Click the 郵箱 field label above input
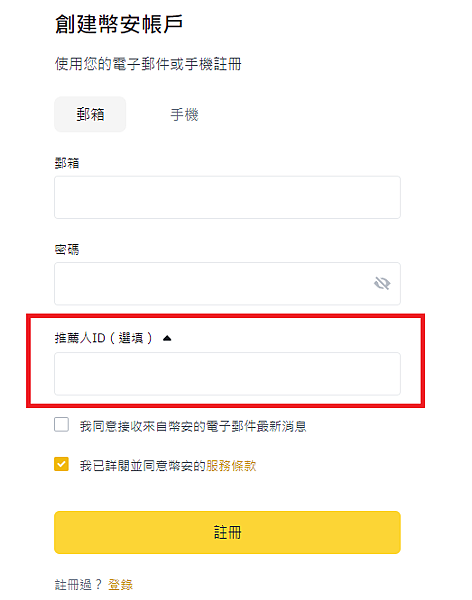 [x=67, y=164]
